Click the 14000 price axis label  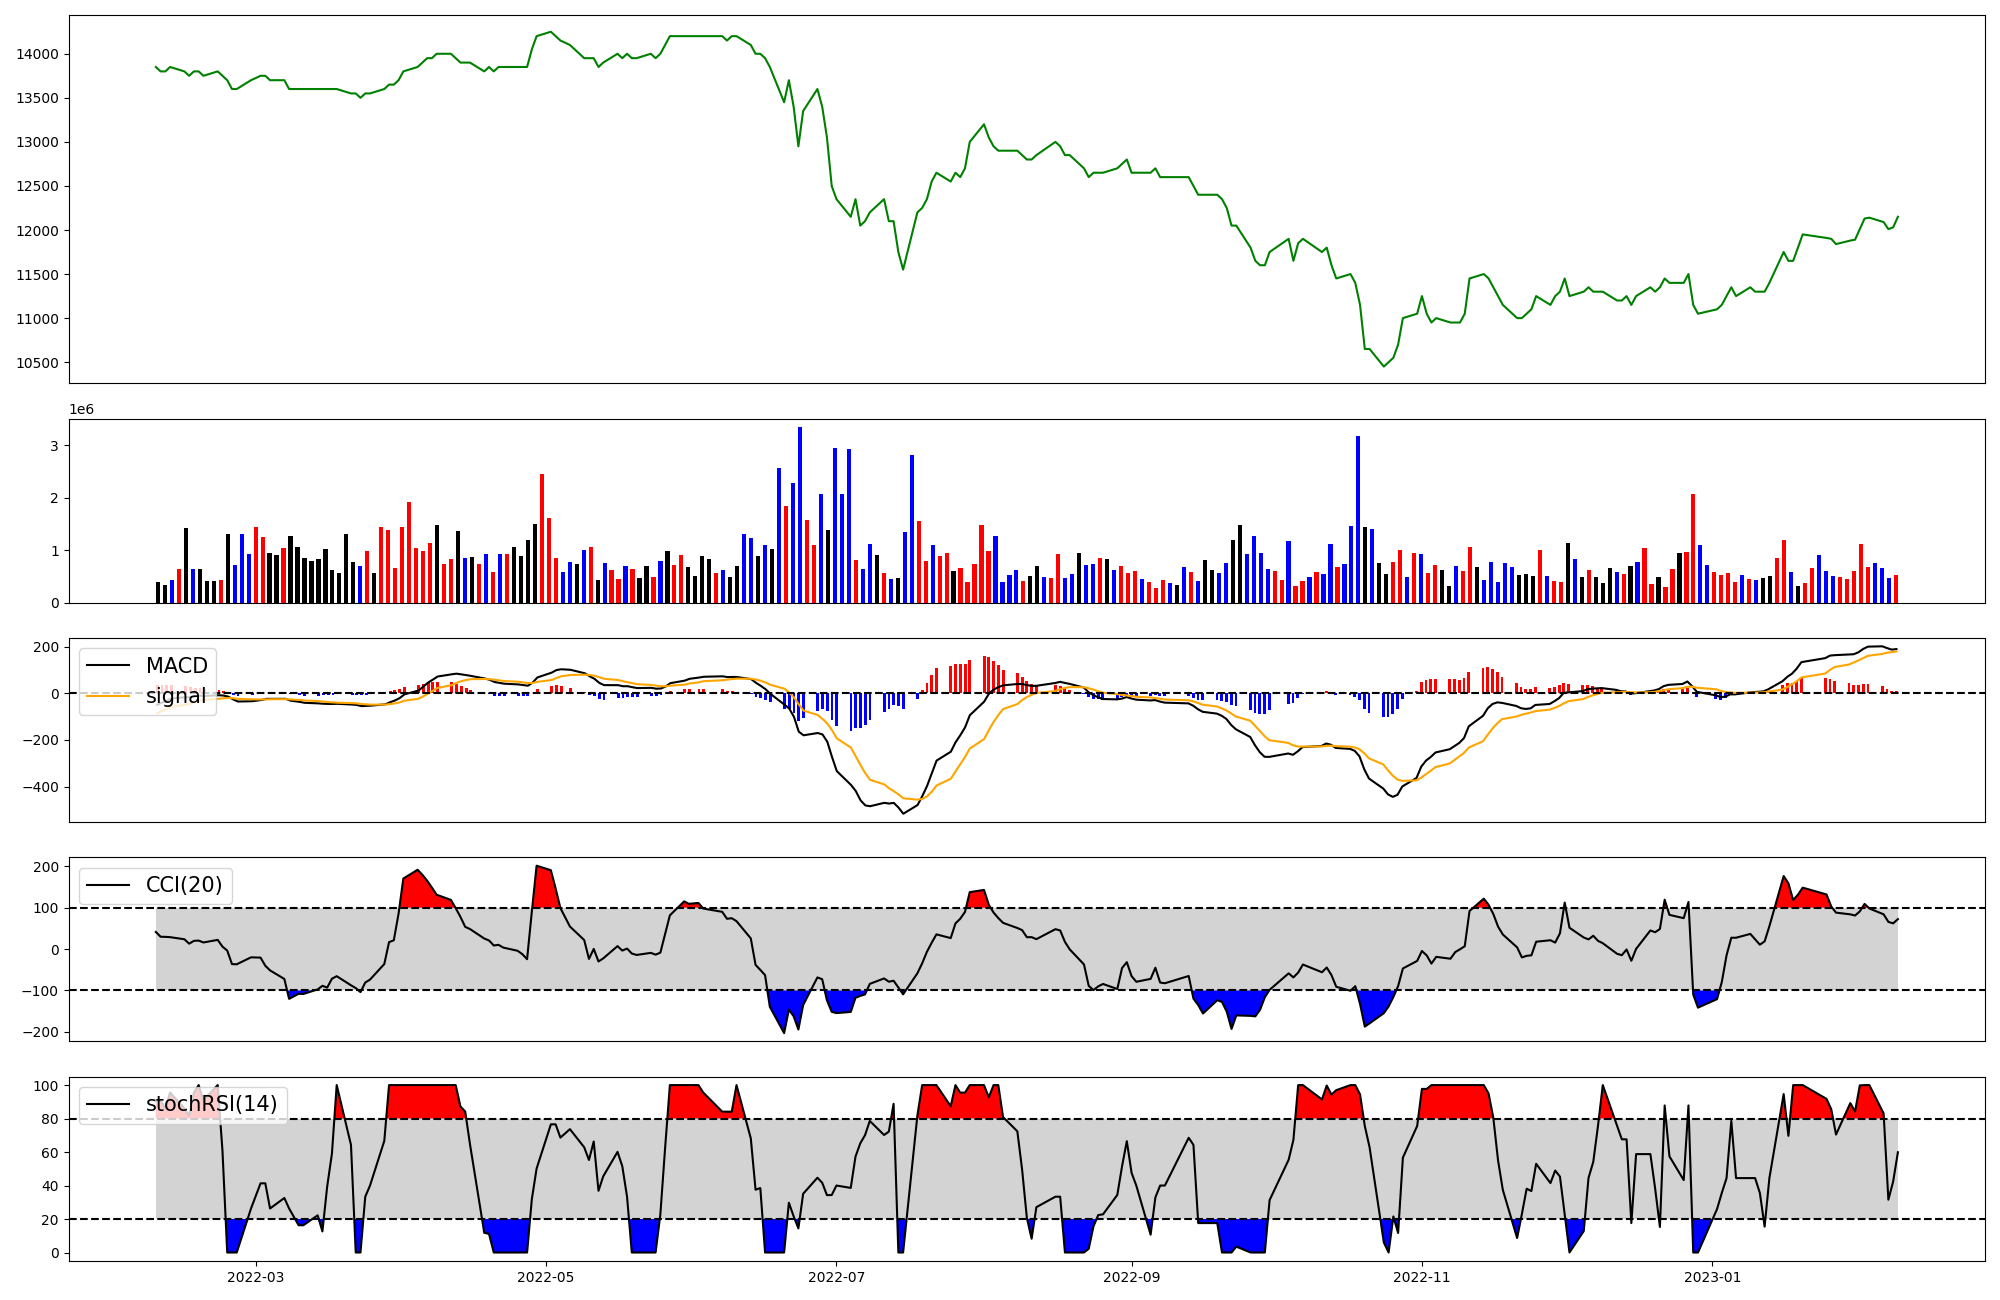tap(38, 54)
